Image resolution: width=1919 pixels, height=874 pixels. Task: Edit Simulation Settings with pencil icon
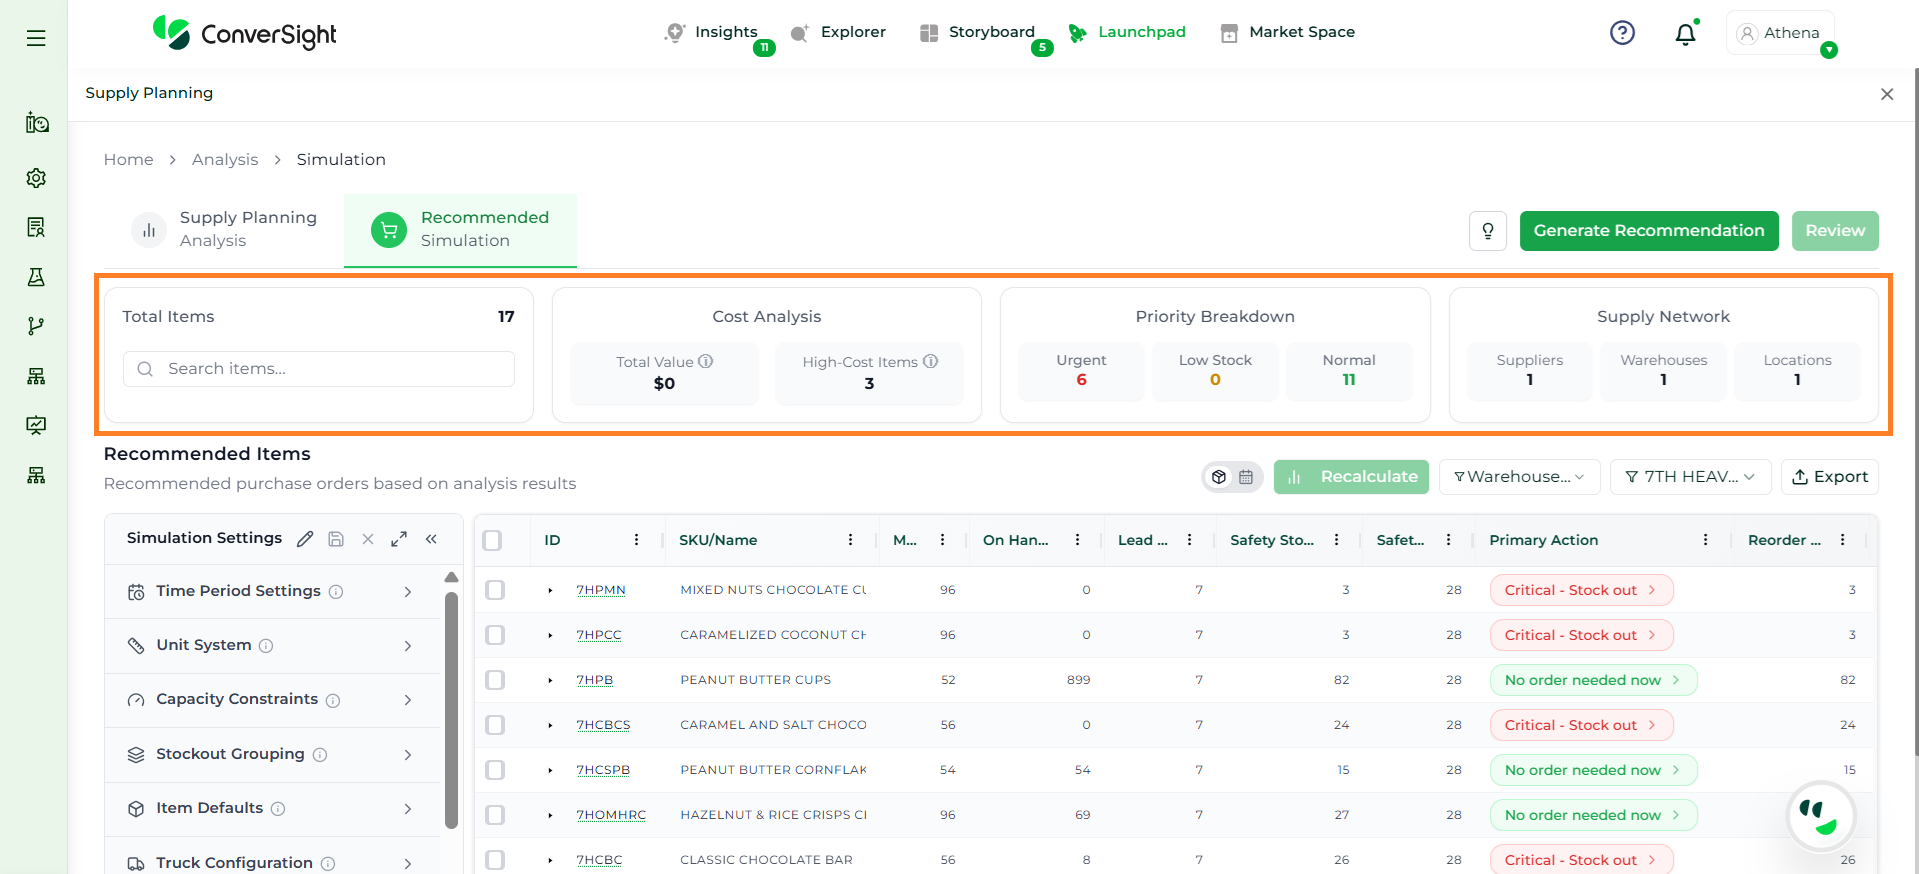coord(305,539)
